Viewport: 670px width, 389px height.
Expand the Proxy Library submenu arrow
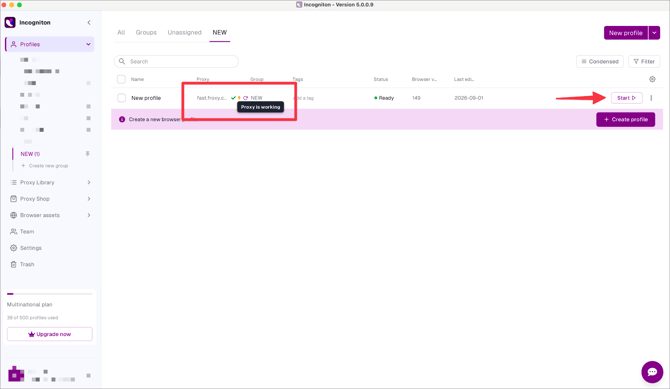(89, 183)
